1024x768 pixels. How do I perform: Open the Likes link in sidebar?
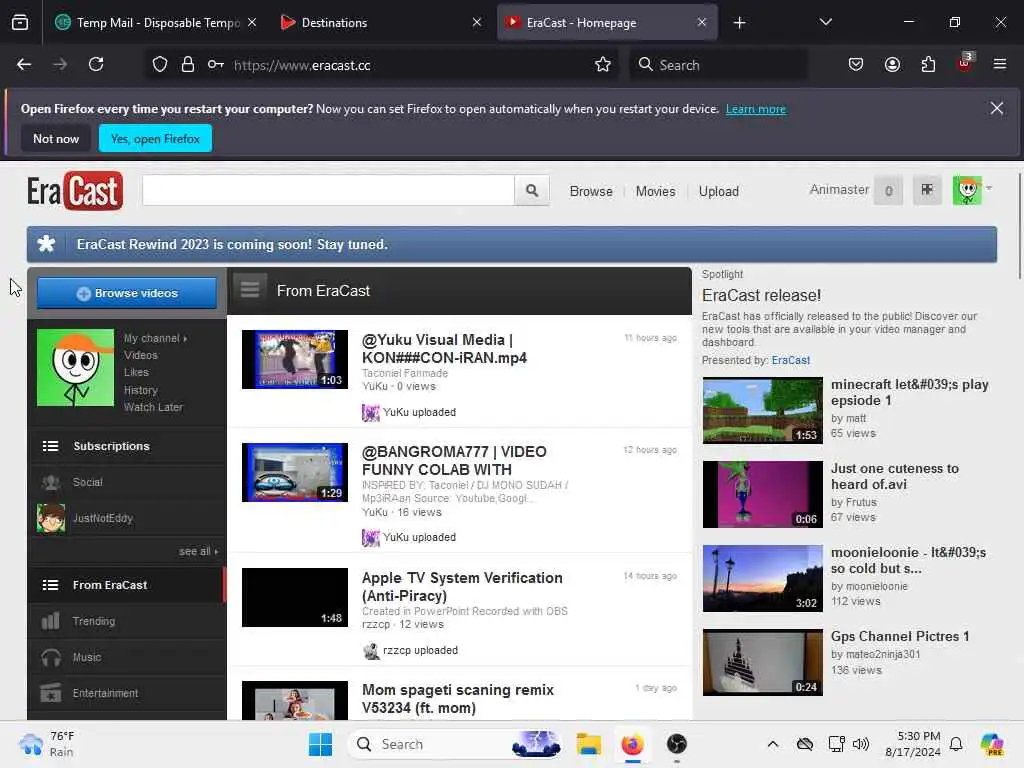tap(136, 372)
